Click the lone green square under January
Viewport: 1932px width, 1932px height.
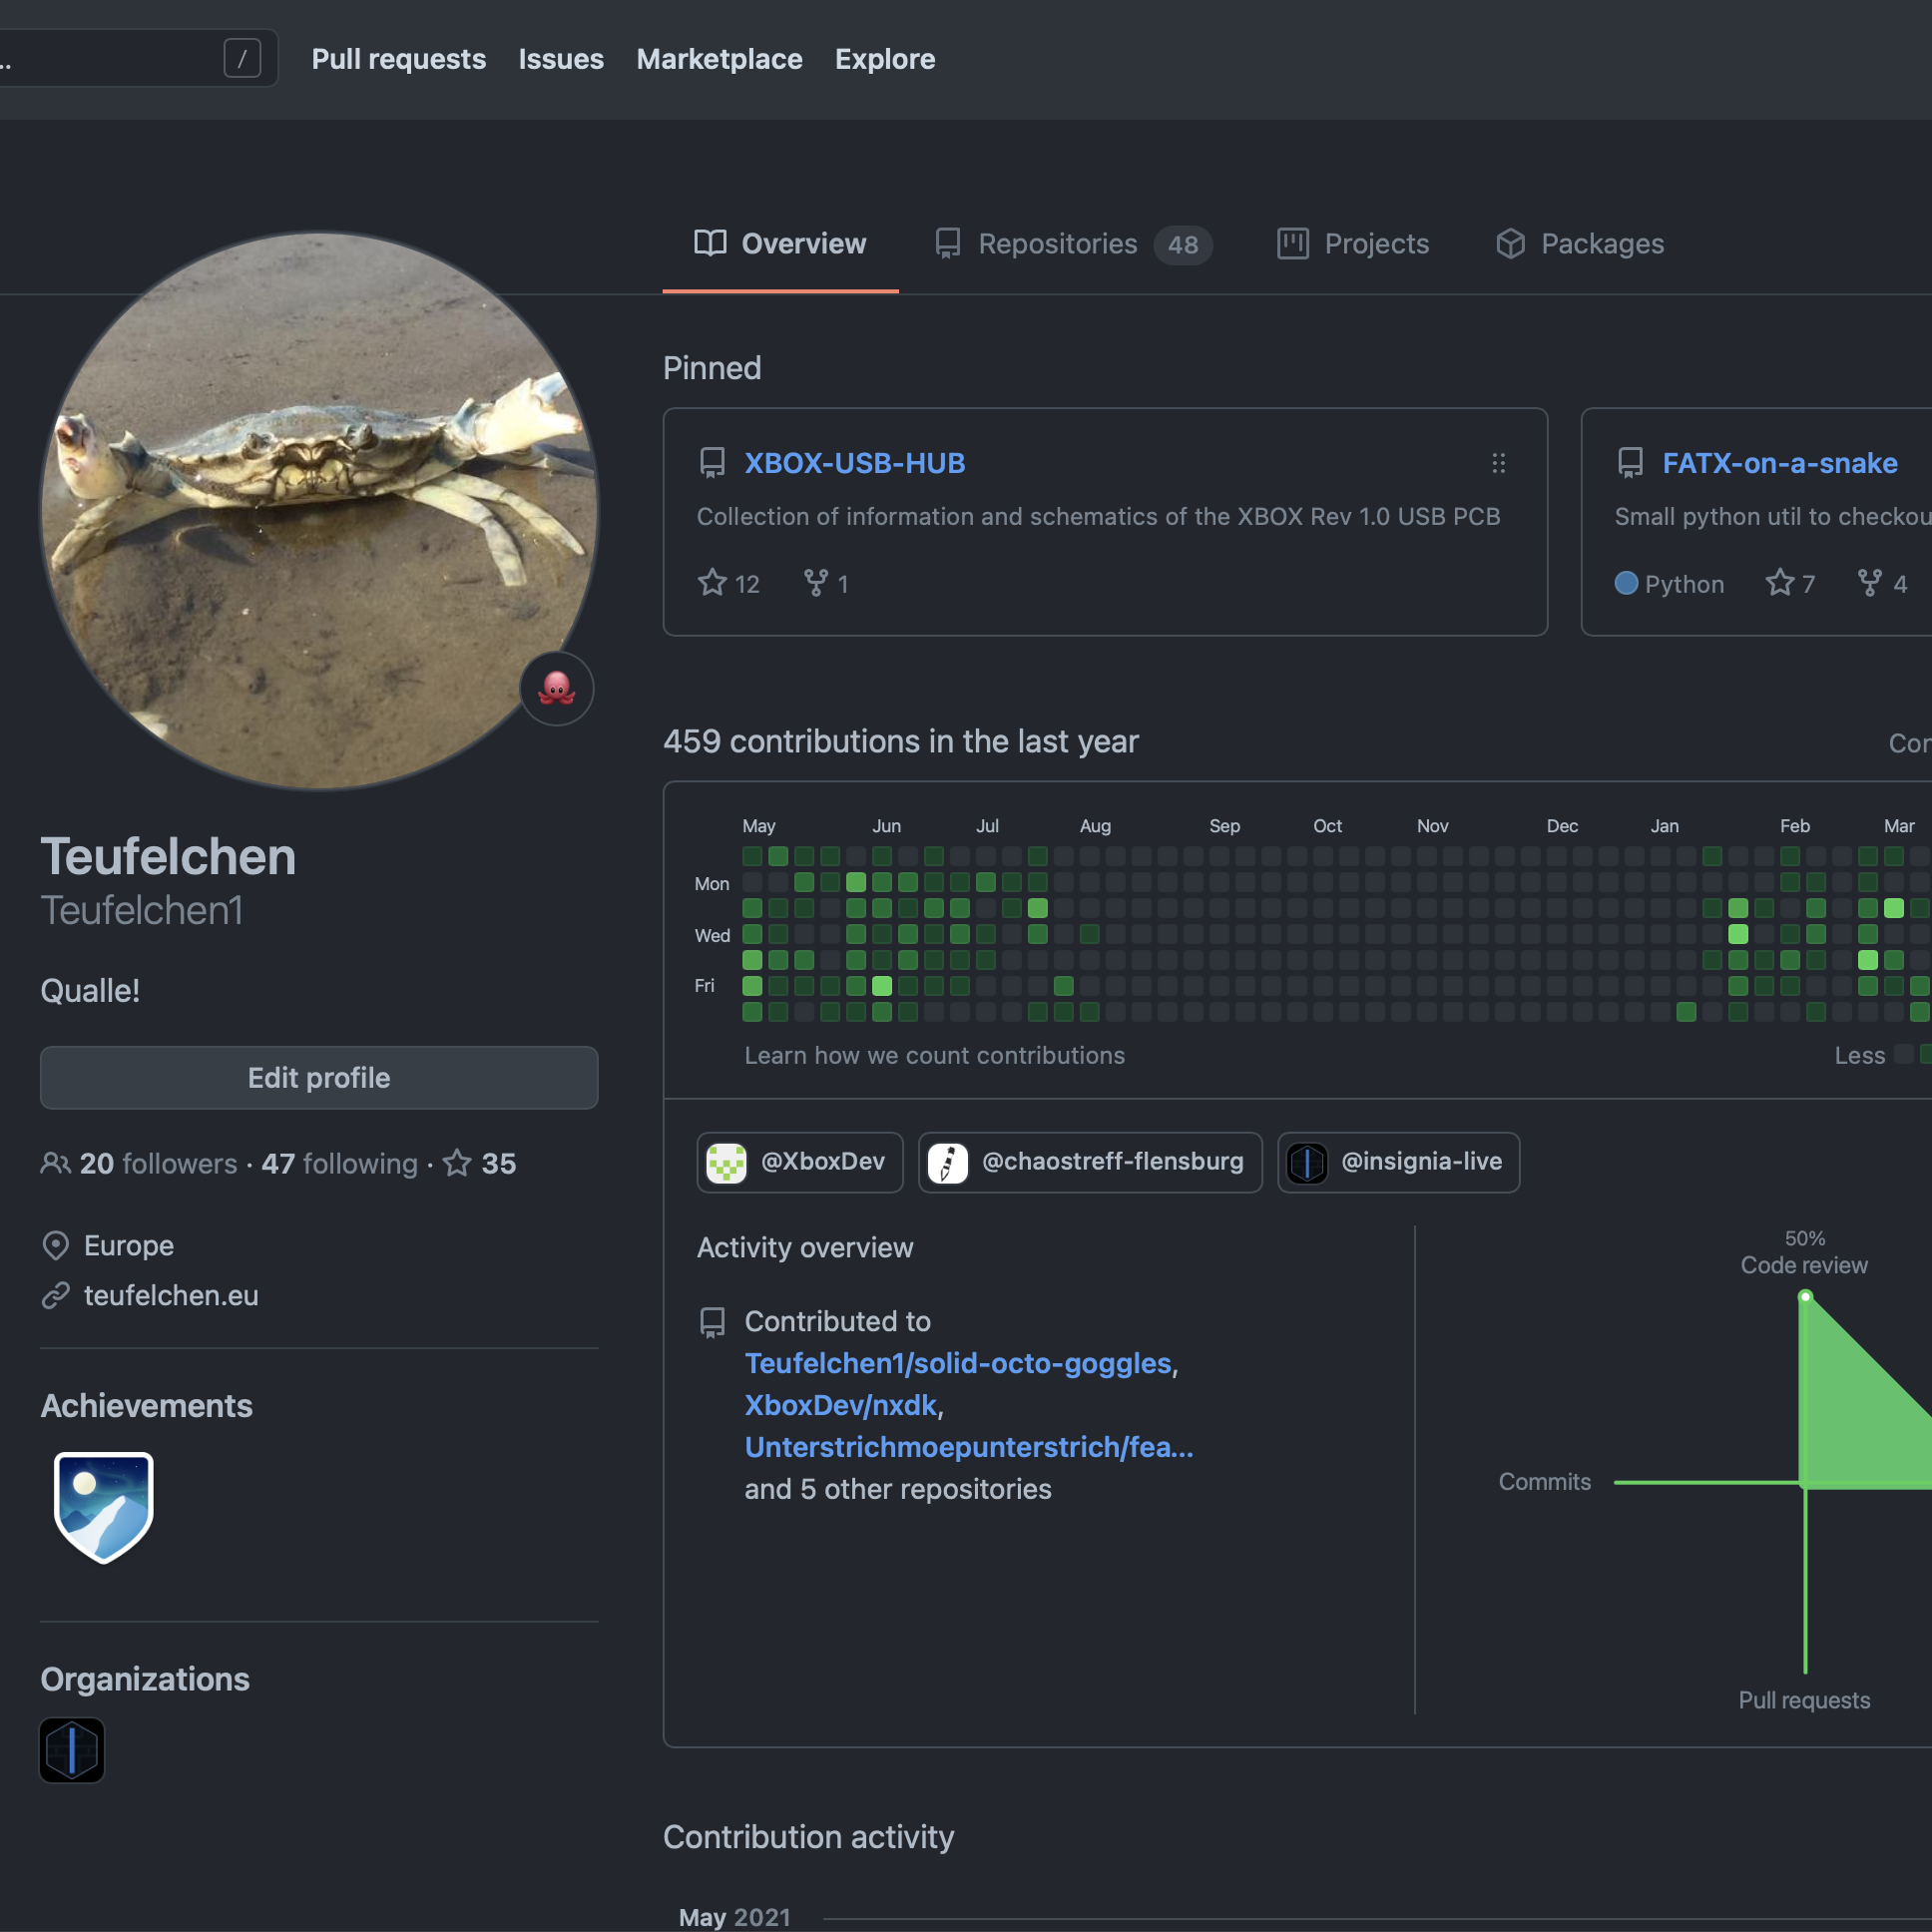click(x=1686, y=1012)
